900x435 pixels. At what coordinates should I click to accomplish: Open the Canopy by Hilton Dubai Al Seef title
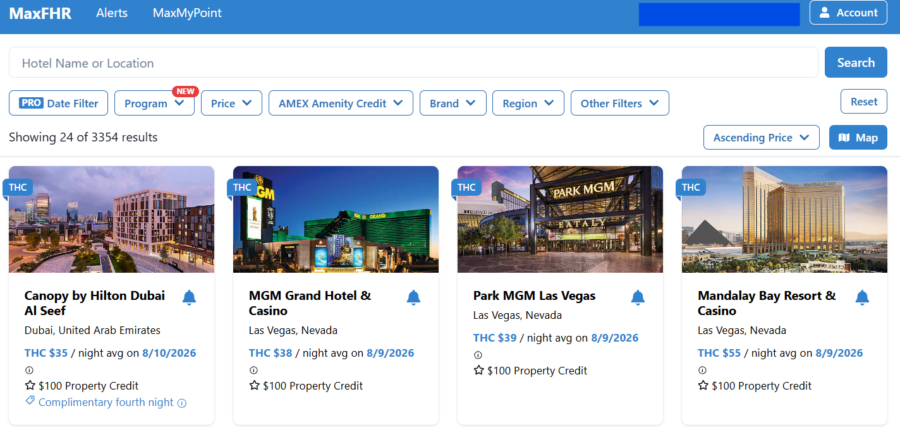(95, 303)
